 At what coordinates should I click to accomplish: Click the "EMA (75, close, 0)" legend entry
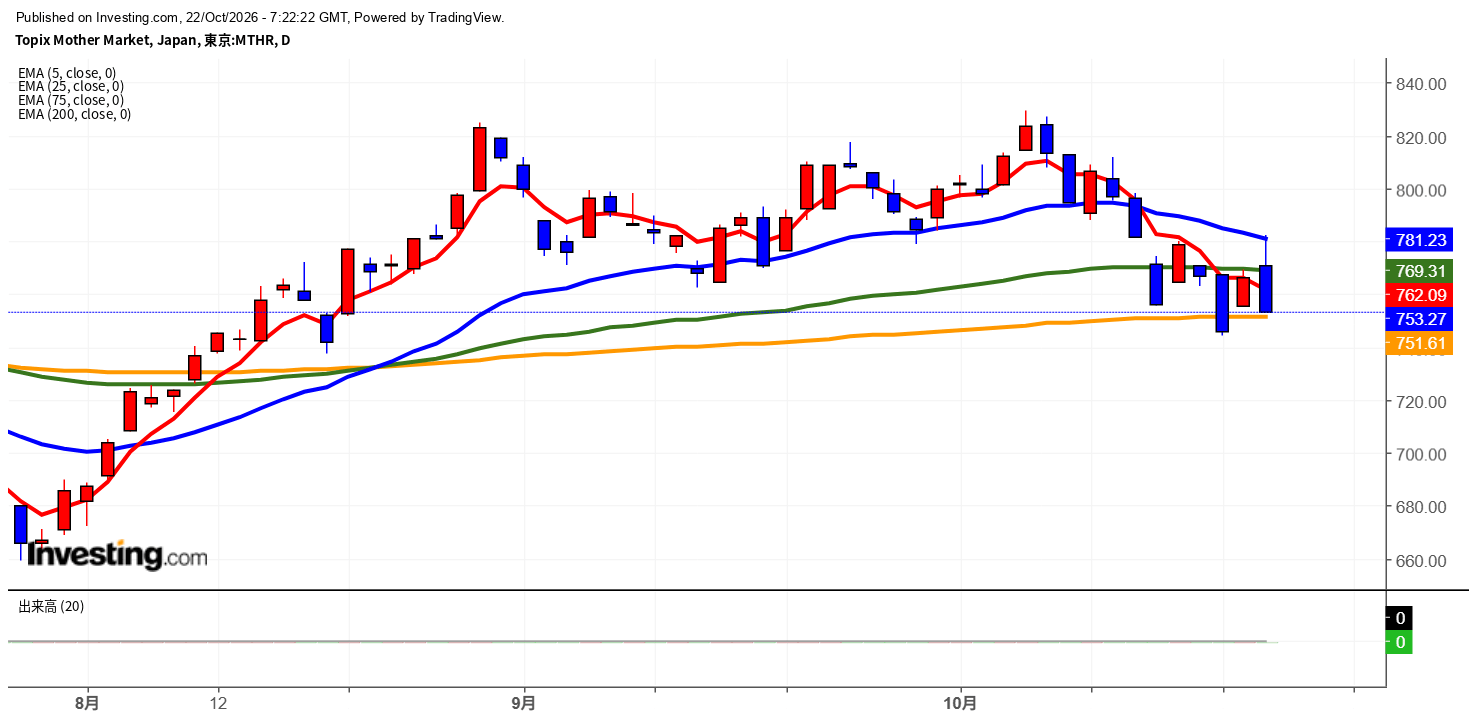71,100
